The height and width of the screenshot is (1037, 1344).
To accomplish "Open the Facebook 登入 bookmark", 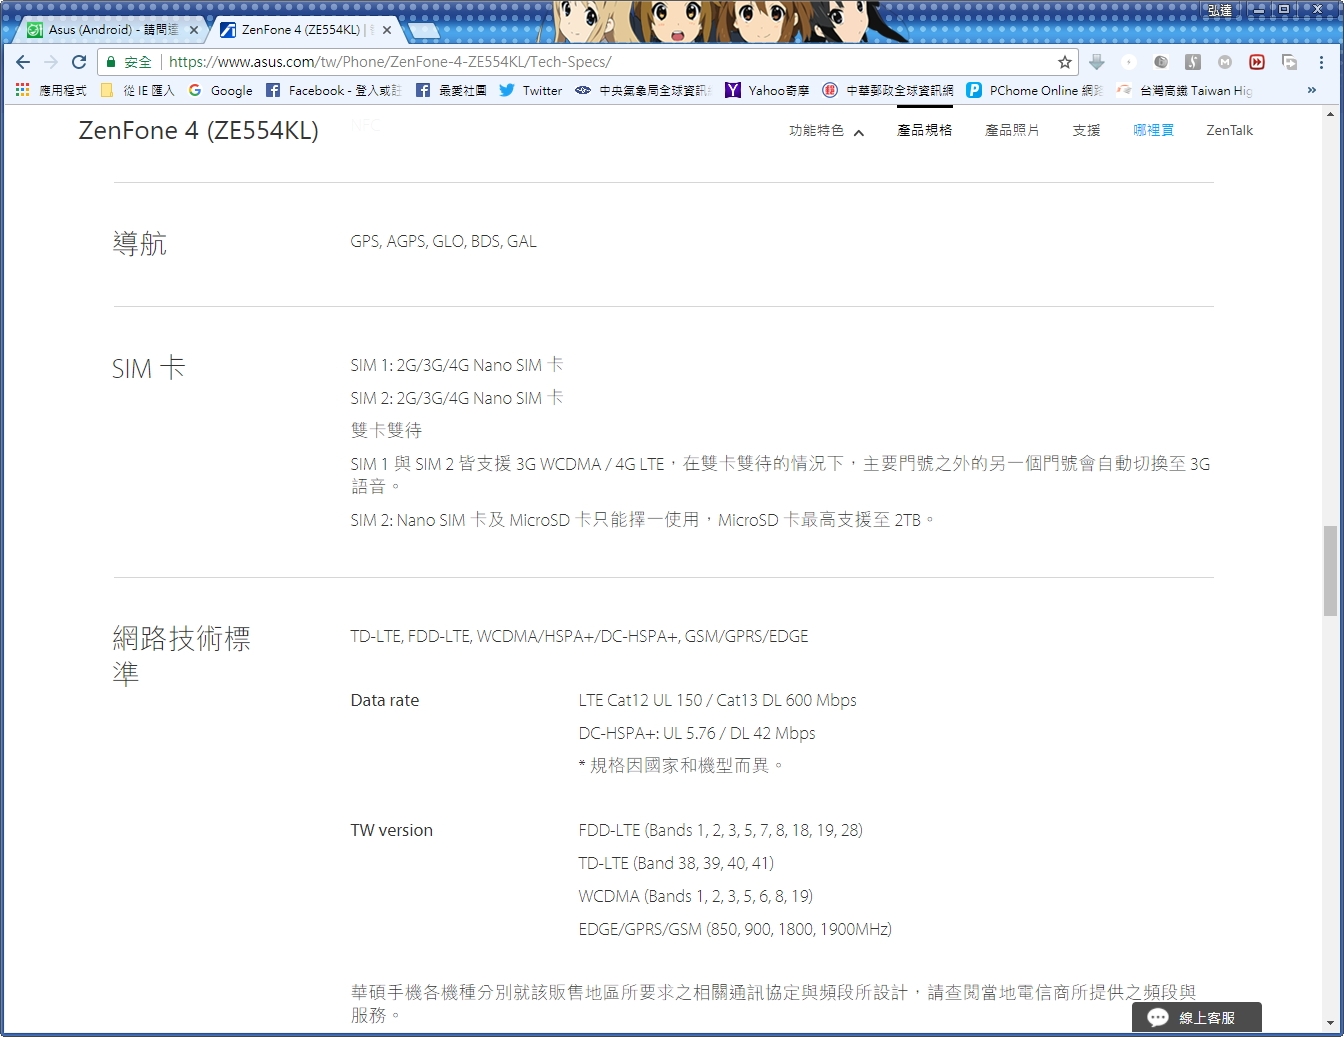I will (334, 90).
